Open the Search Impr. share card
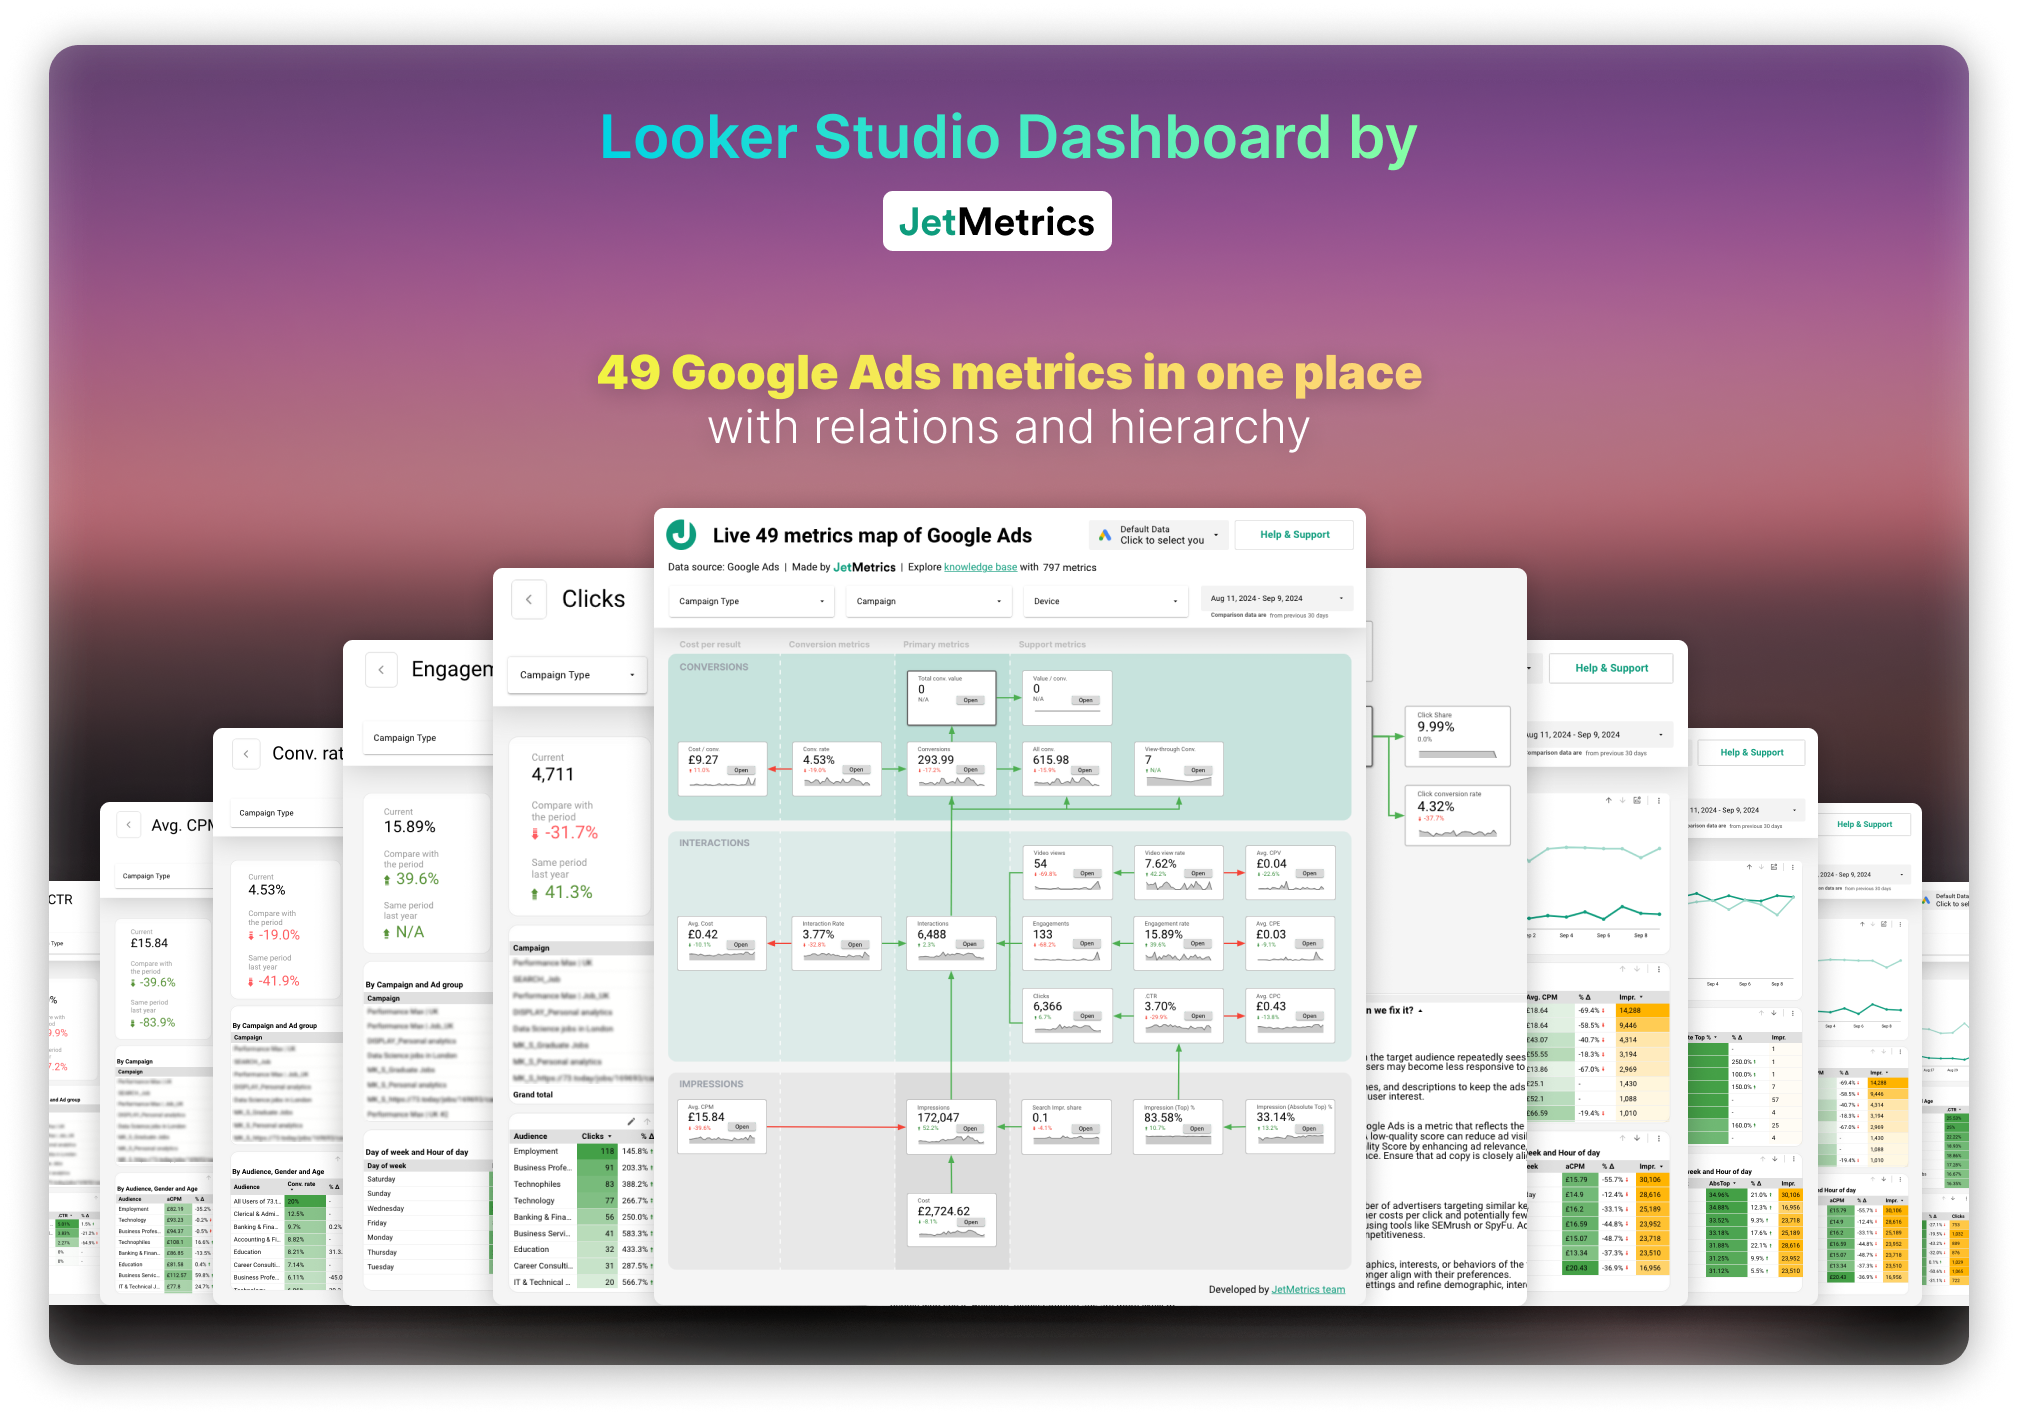2018x1418 pixels. coord(1085,1129)
